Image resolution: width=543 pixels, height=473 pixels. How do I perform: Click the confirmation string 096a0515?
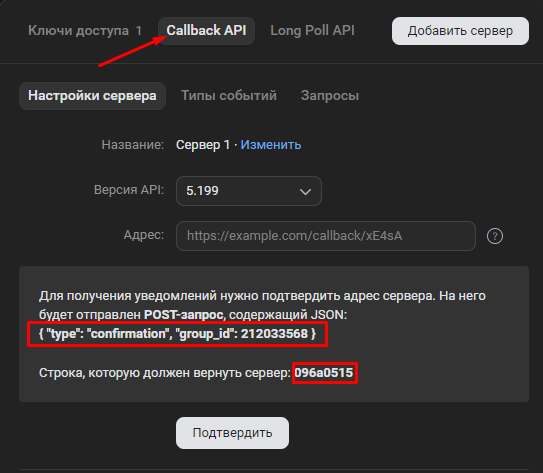point(324,373)
